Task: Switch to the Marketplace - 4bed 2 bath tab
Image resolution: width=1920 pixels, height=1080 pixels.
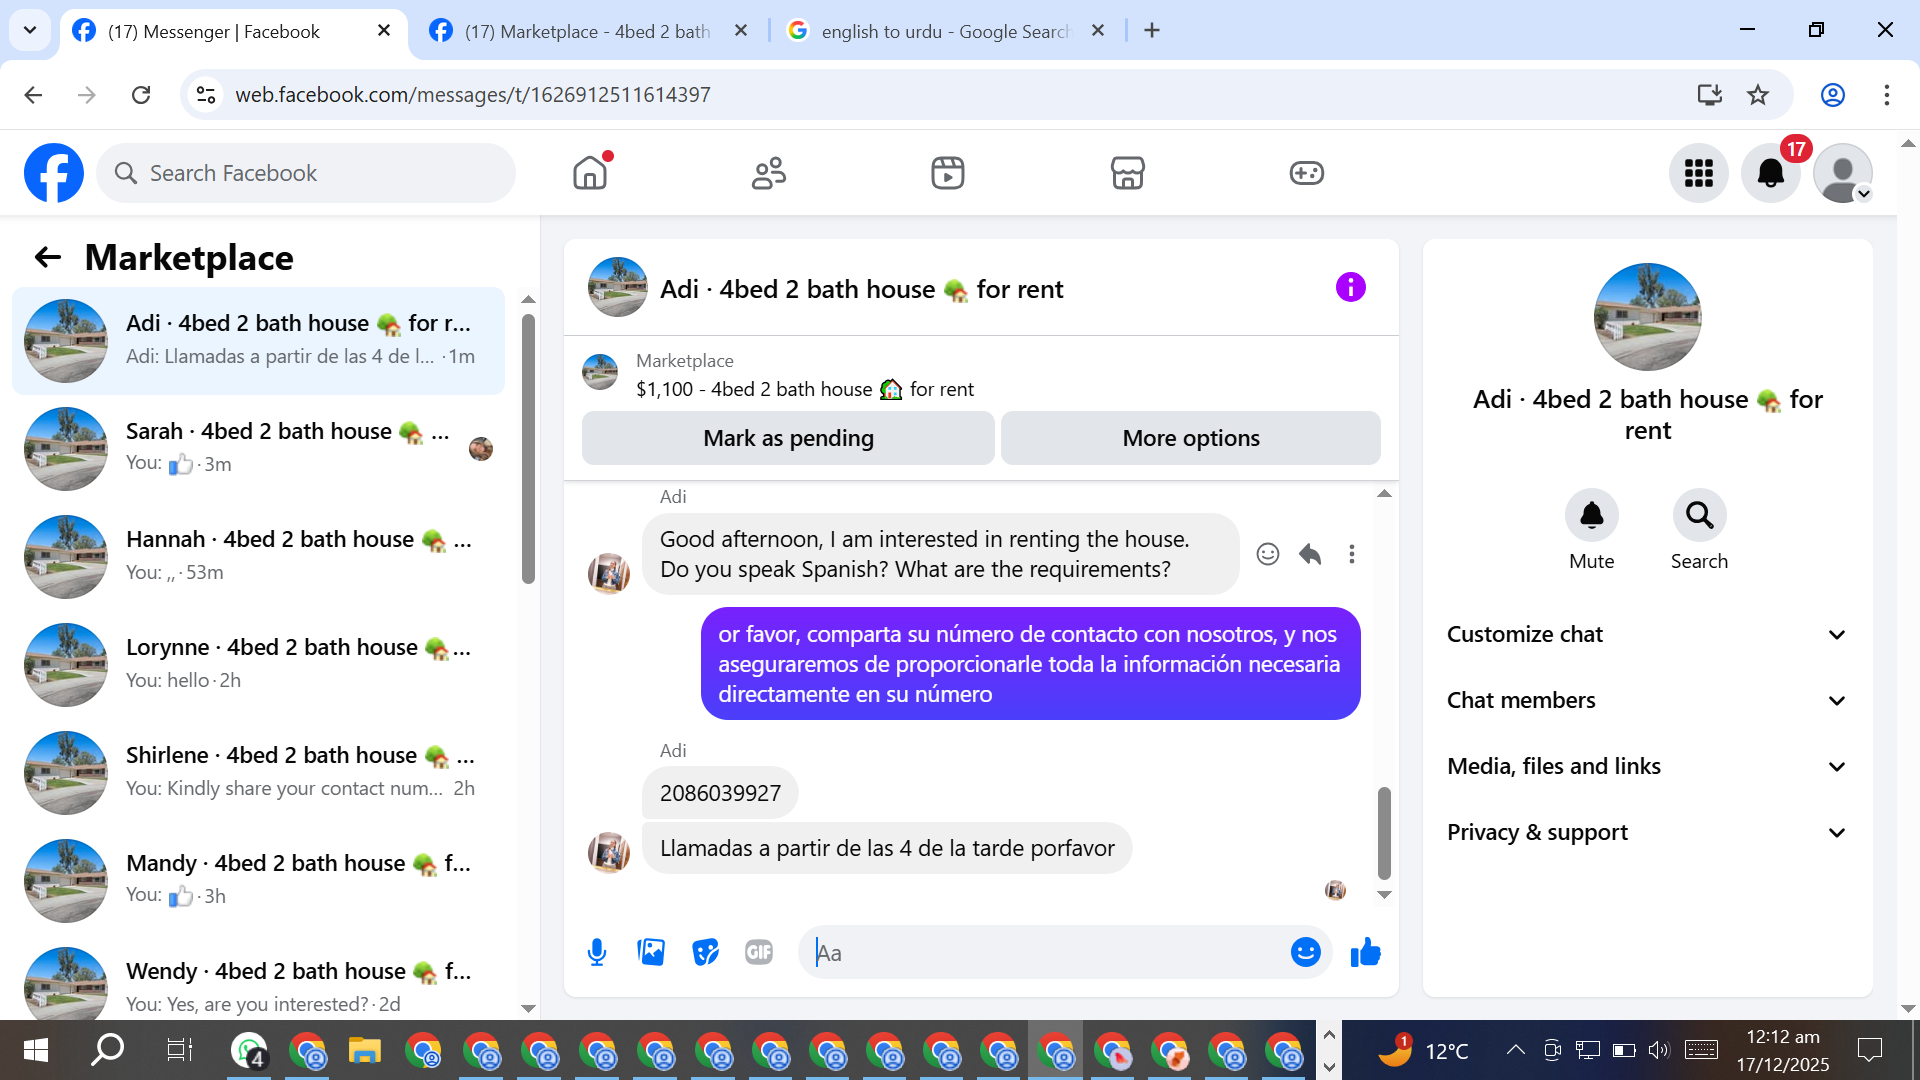Action: 588,31
